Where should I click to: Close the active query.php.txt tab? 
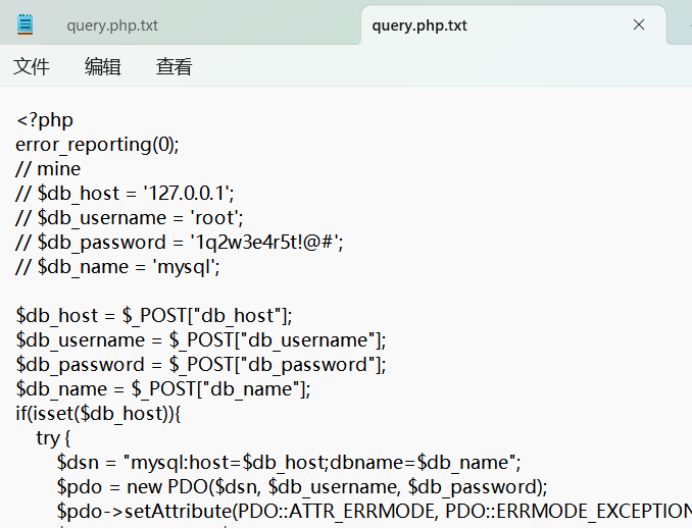point(639,25)
